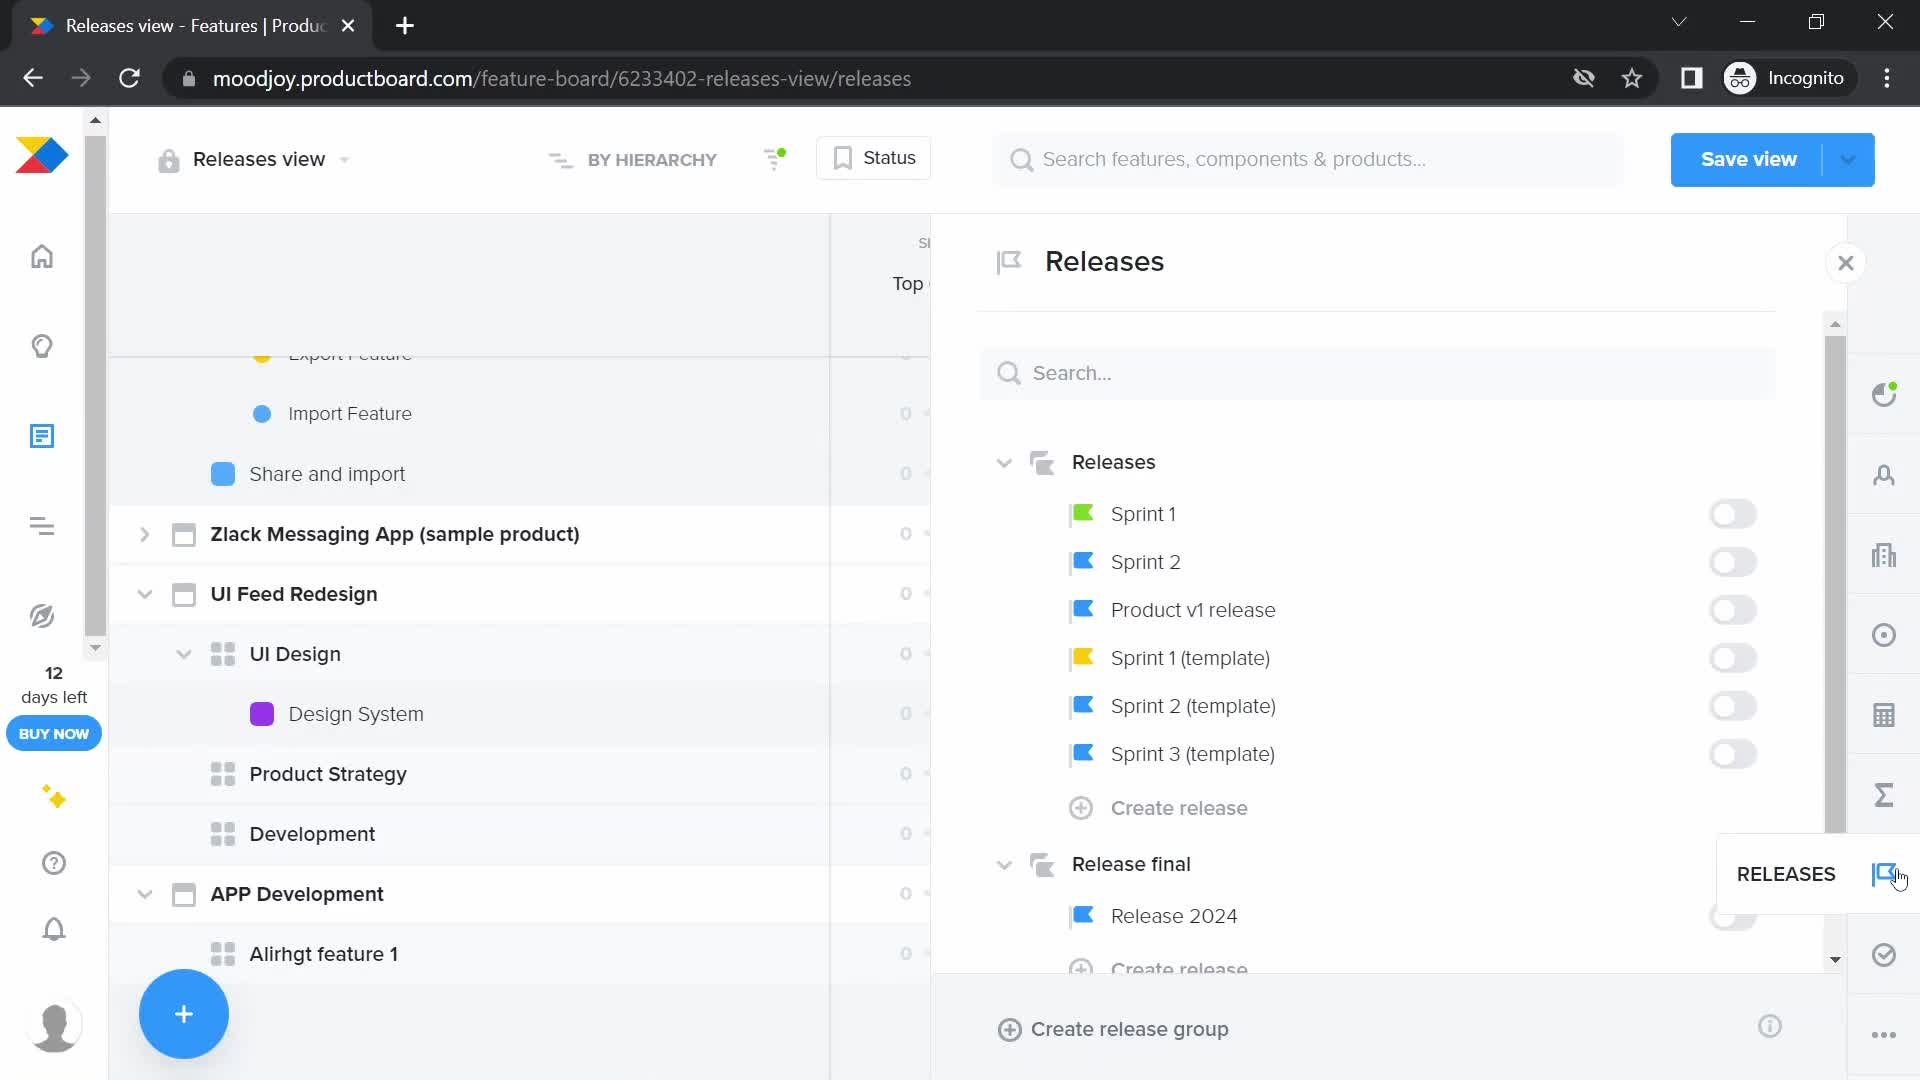Click BUY NOW button
This screenshot has height=1080, width=1920.
tap(54, 733)
